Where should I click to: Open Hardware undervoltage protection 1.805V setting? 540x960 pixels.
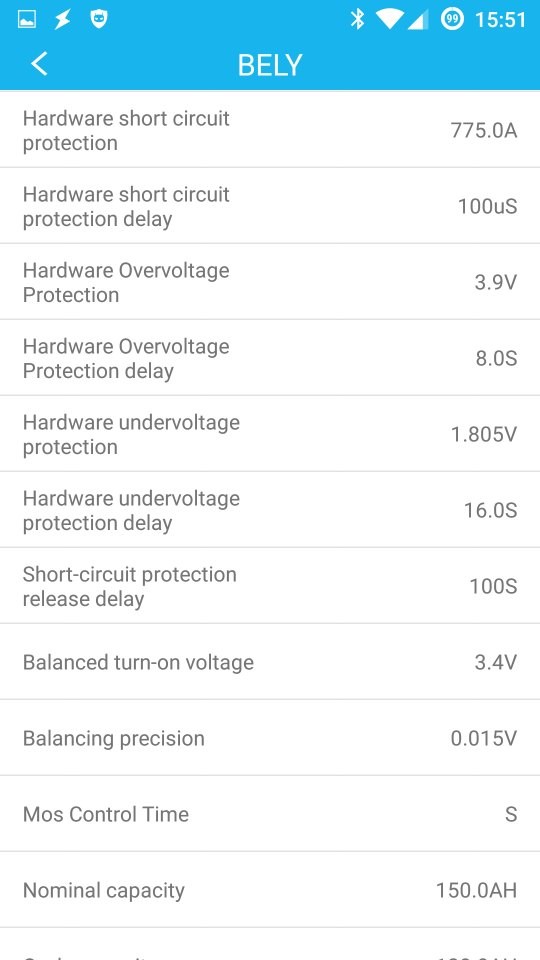(270, 433)
